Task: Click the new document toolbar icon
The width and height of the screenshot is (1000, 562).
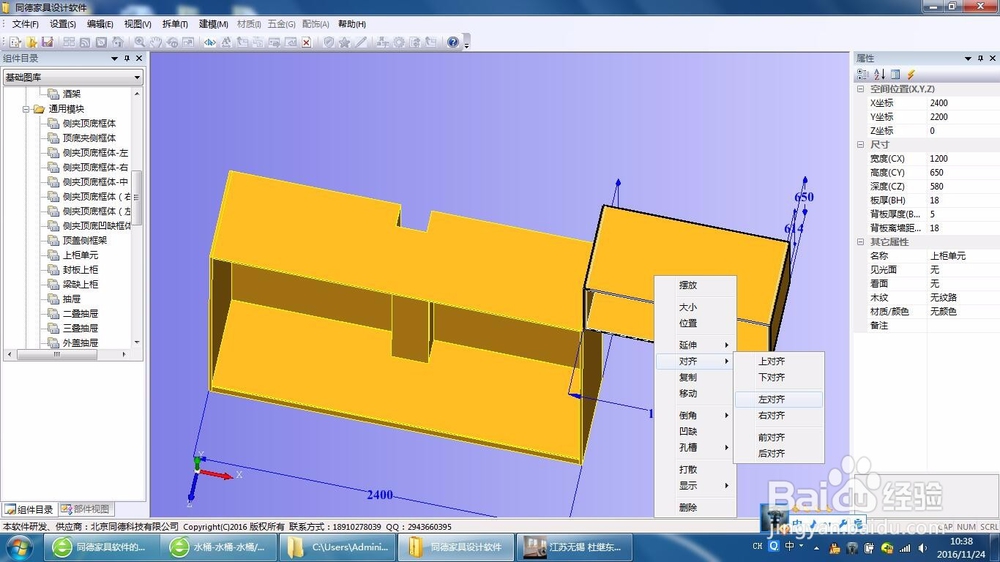Action: [x=15, y=42]
